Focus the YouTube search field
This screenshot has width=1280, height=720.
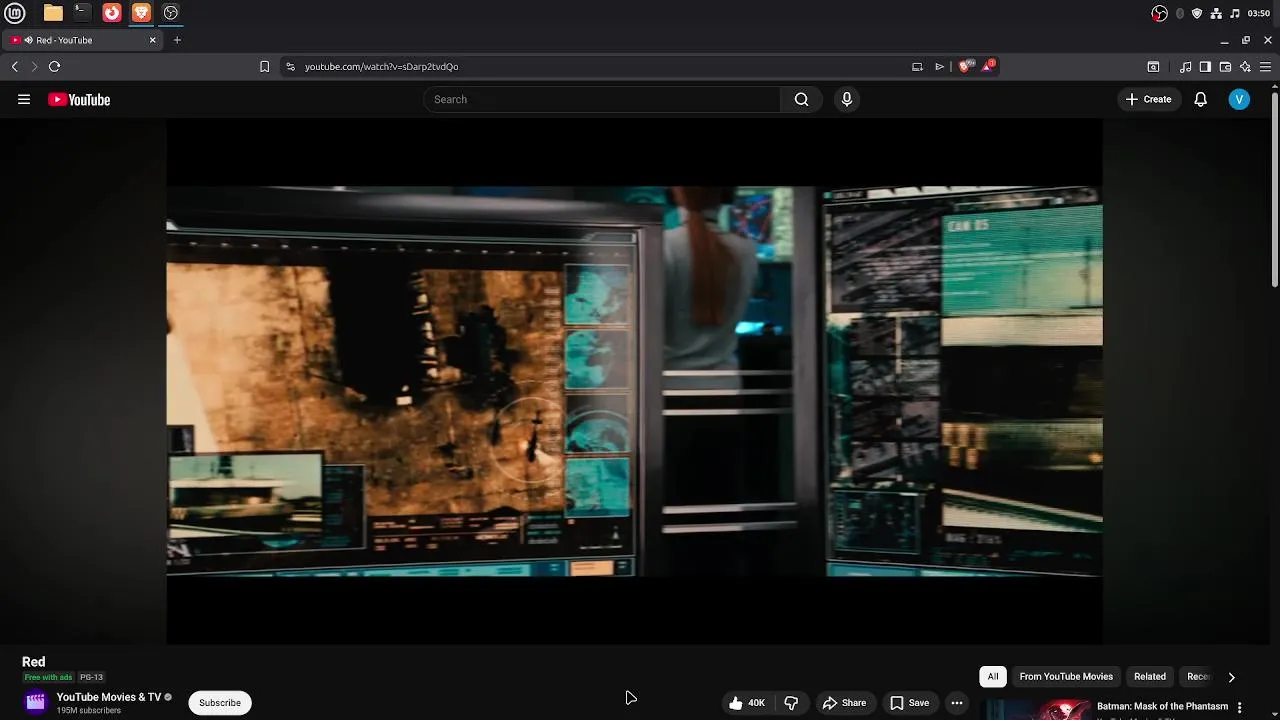pyautogui.click(x=602, y=99)
